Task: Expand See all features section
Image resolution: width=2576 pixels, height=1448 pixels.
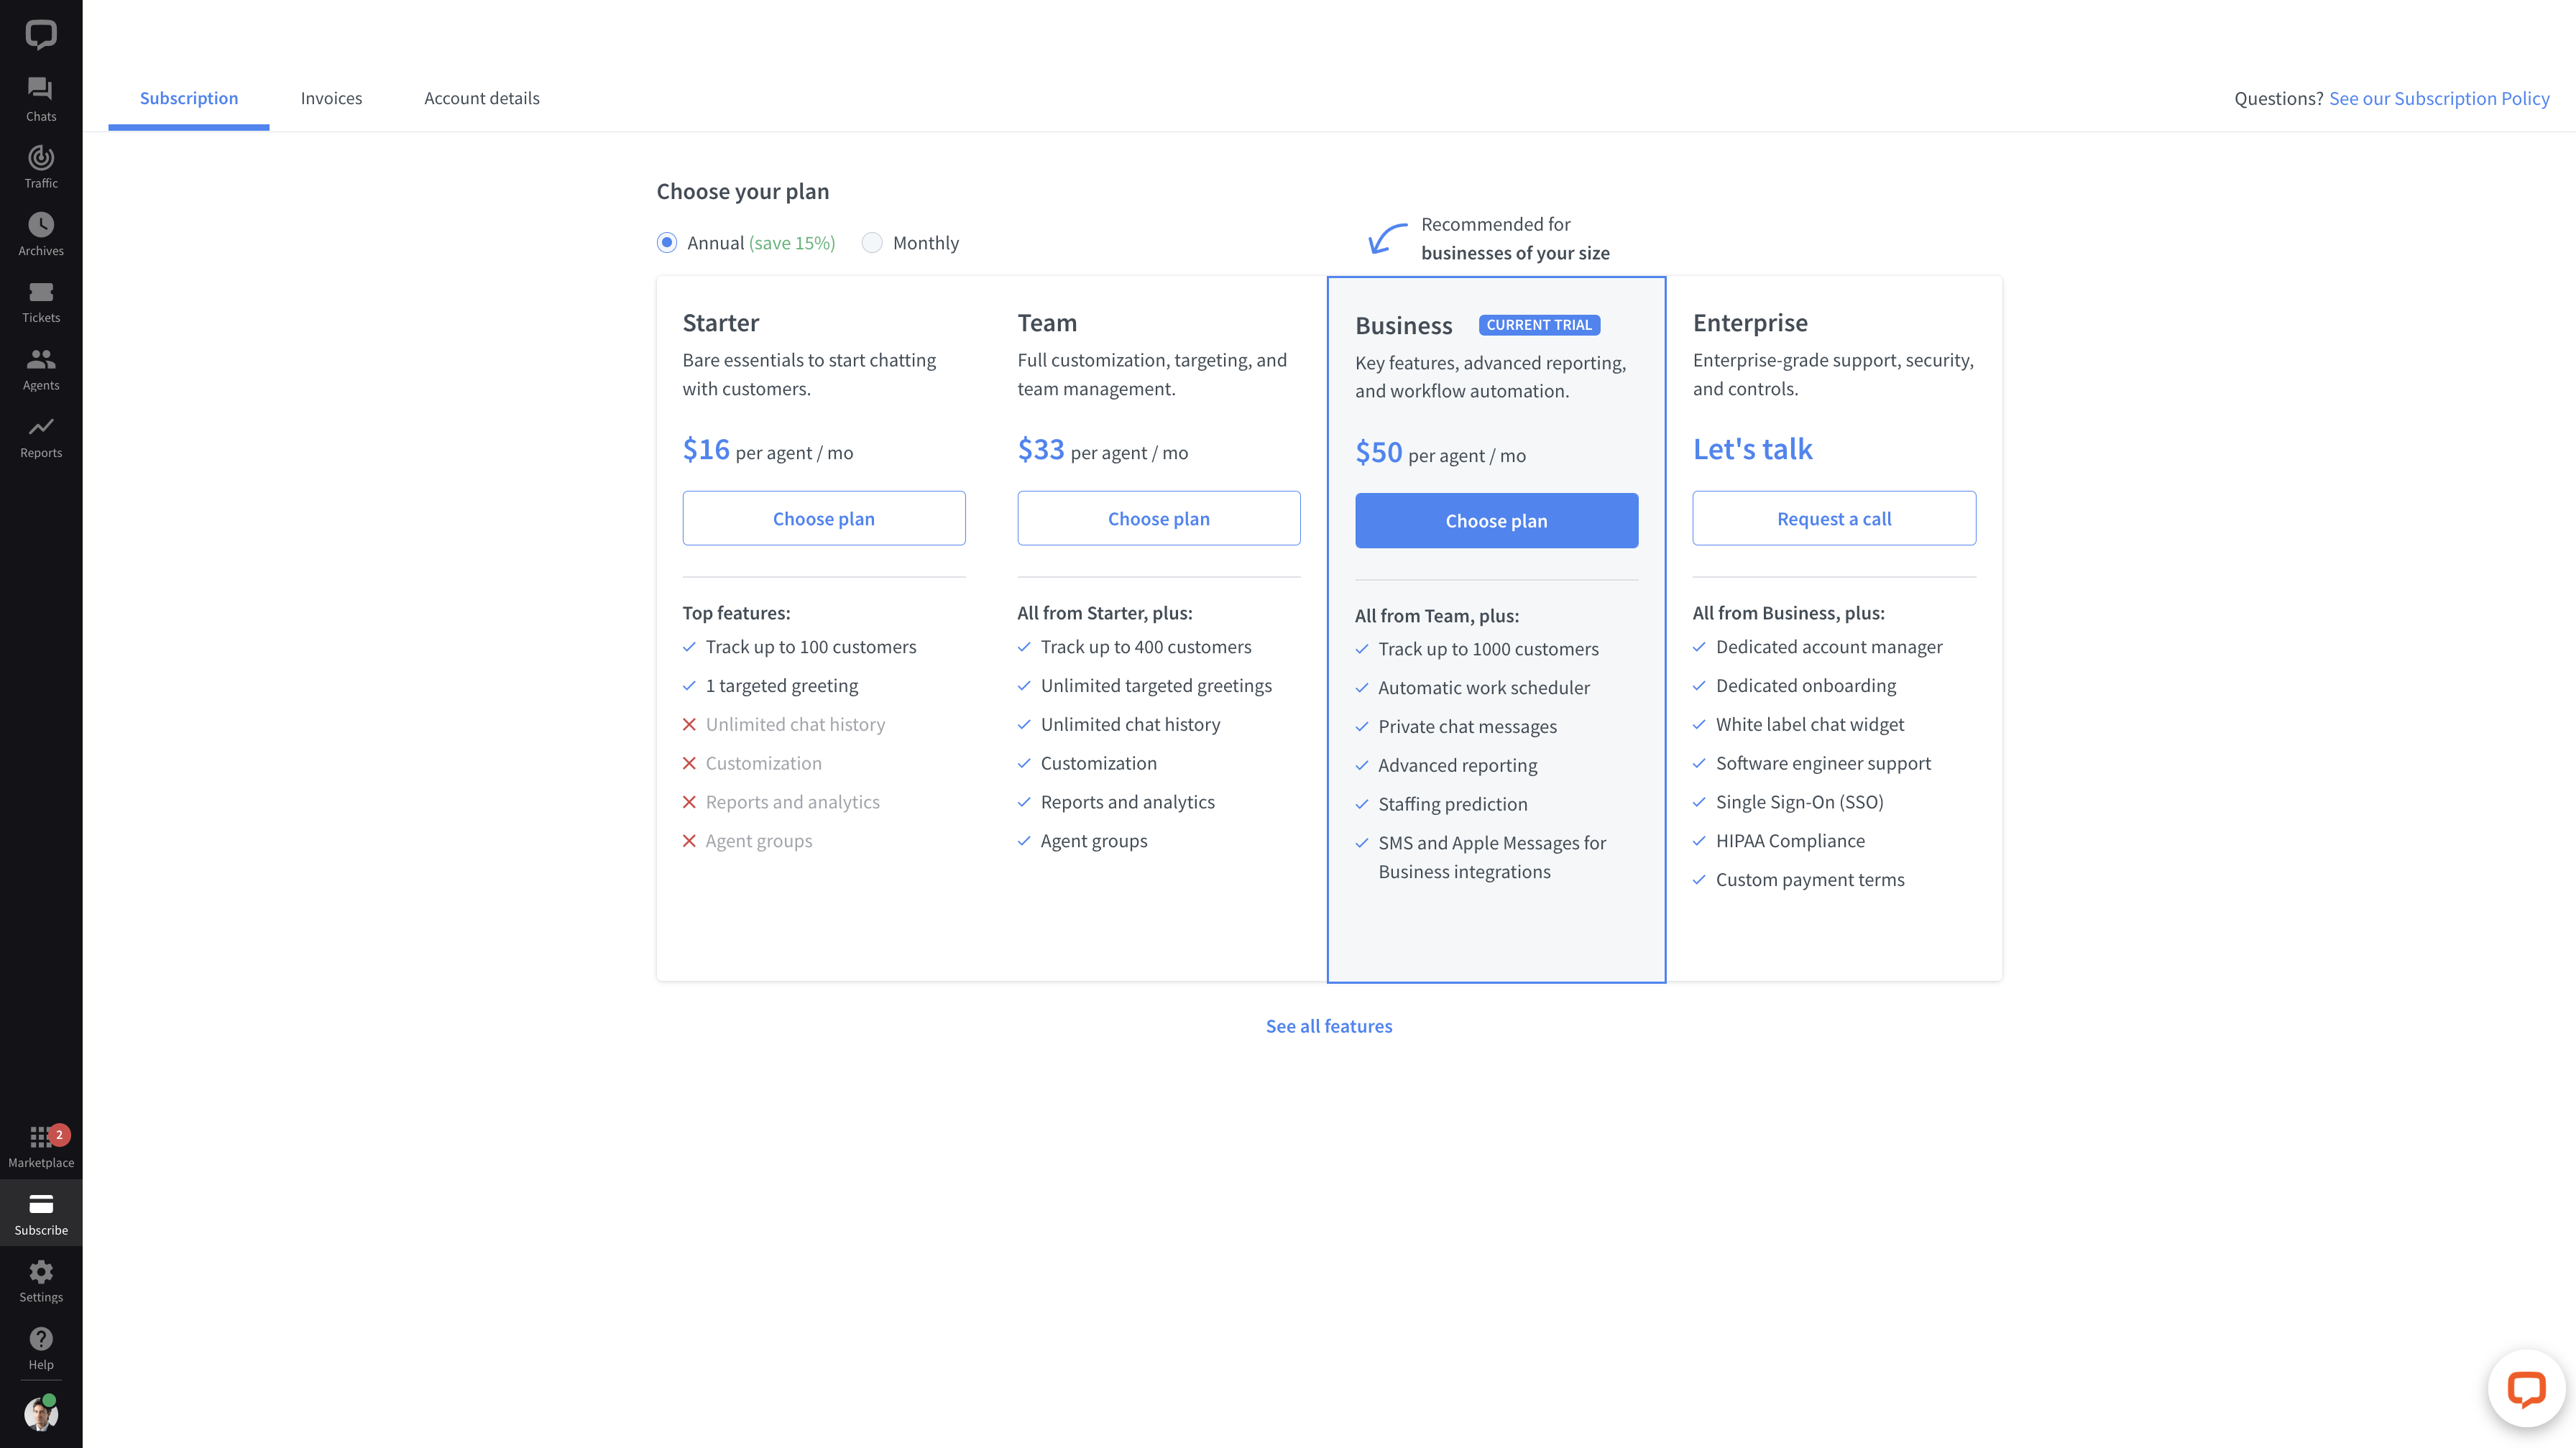Action: click(x=1329, y=1025)
